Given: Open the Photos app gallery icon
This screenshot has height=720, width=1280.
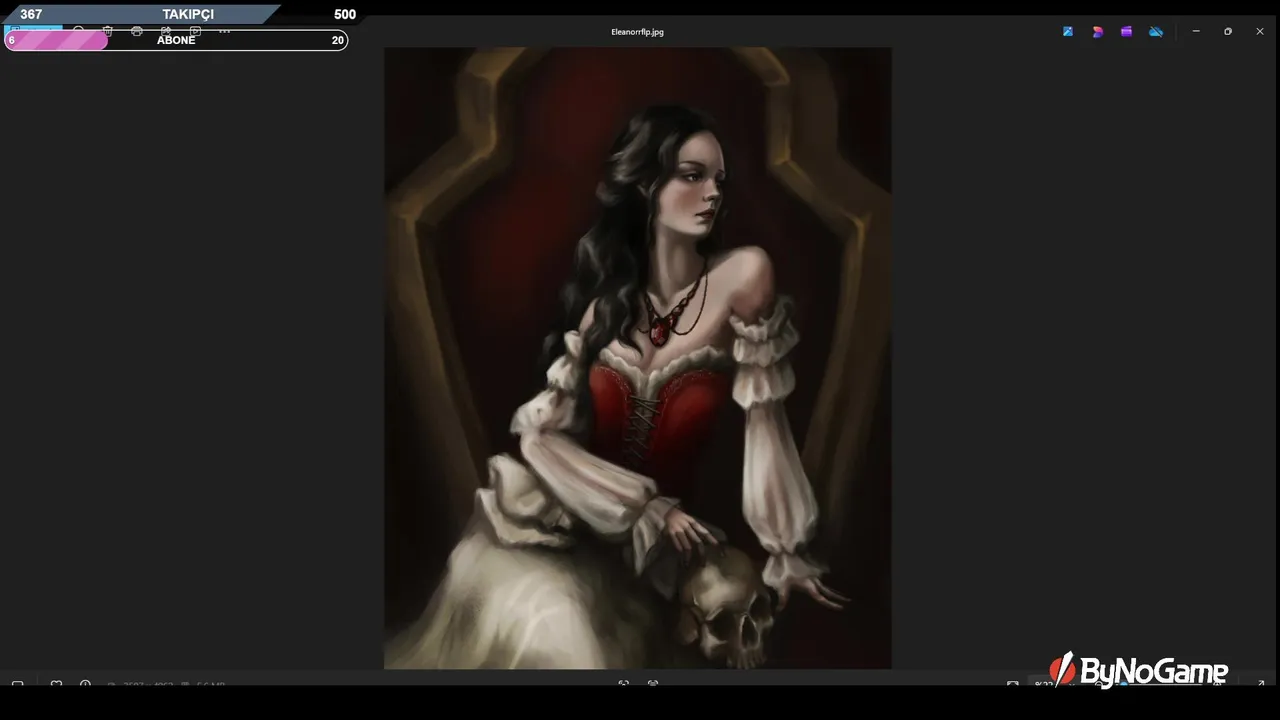Looking at the screenshot, I should coord(1068,32).
